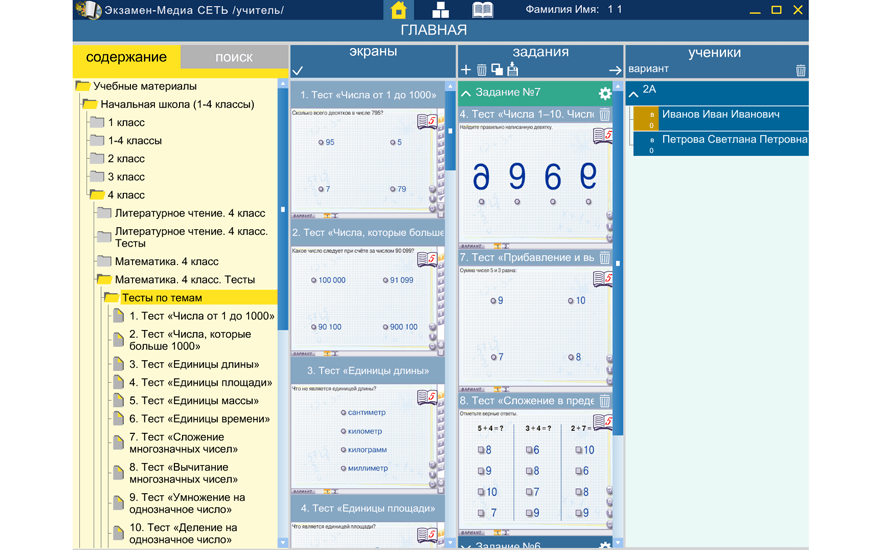Click book grade icon on screen 2 thumbnail
Image resolution: width=880 pixels, height=550 pixels.
[427, 259]
